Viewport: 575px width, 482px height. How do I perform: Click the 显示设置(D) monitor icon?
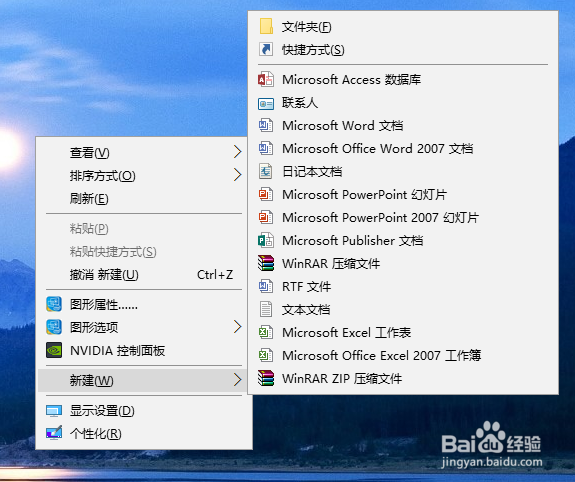[x=54, y=411]
